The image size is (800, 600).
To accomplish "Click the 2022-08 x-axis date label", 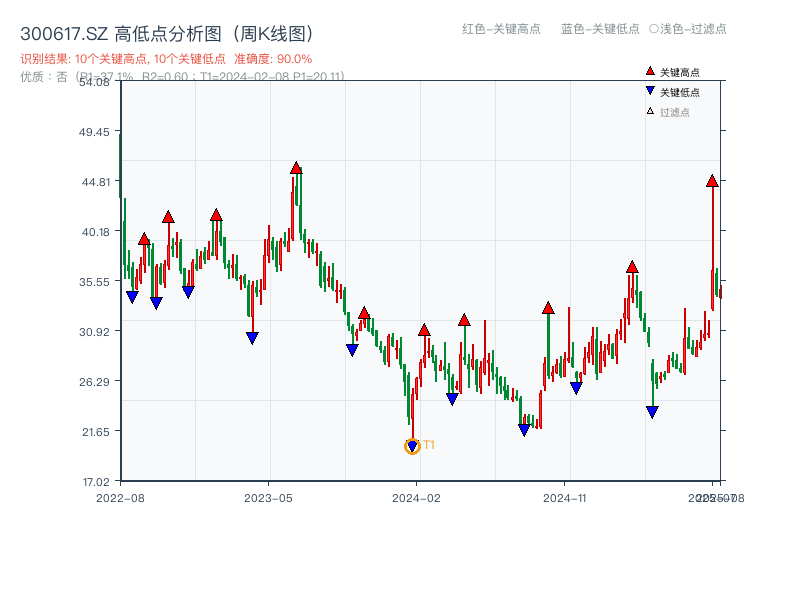I will (120, 498).
